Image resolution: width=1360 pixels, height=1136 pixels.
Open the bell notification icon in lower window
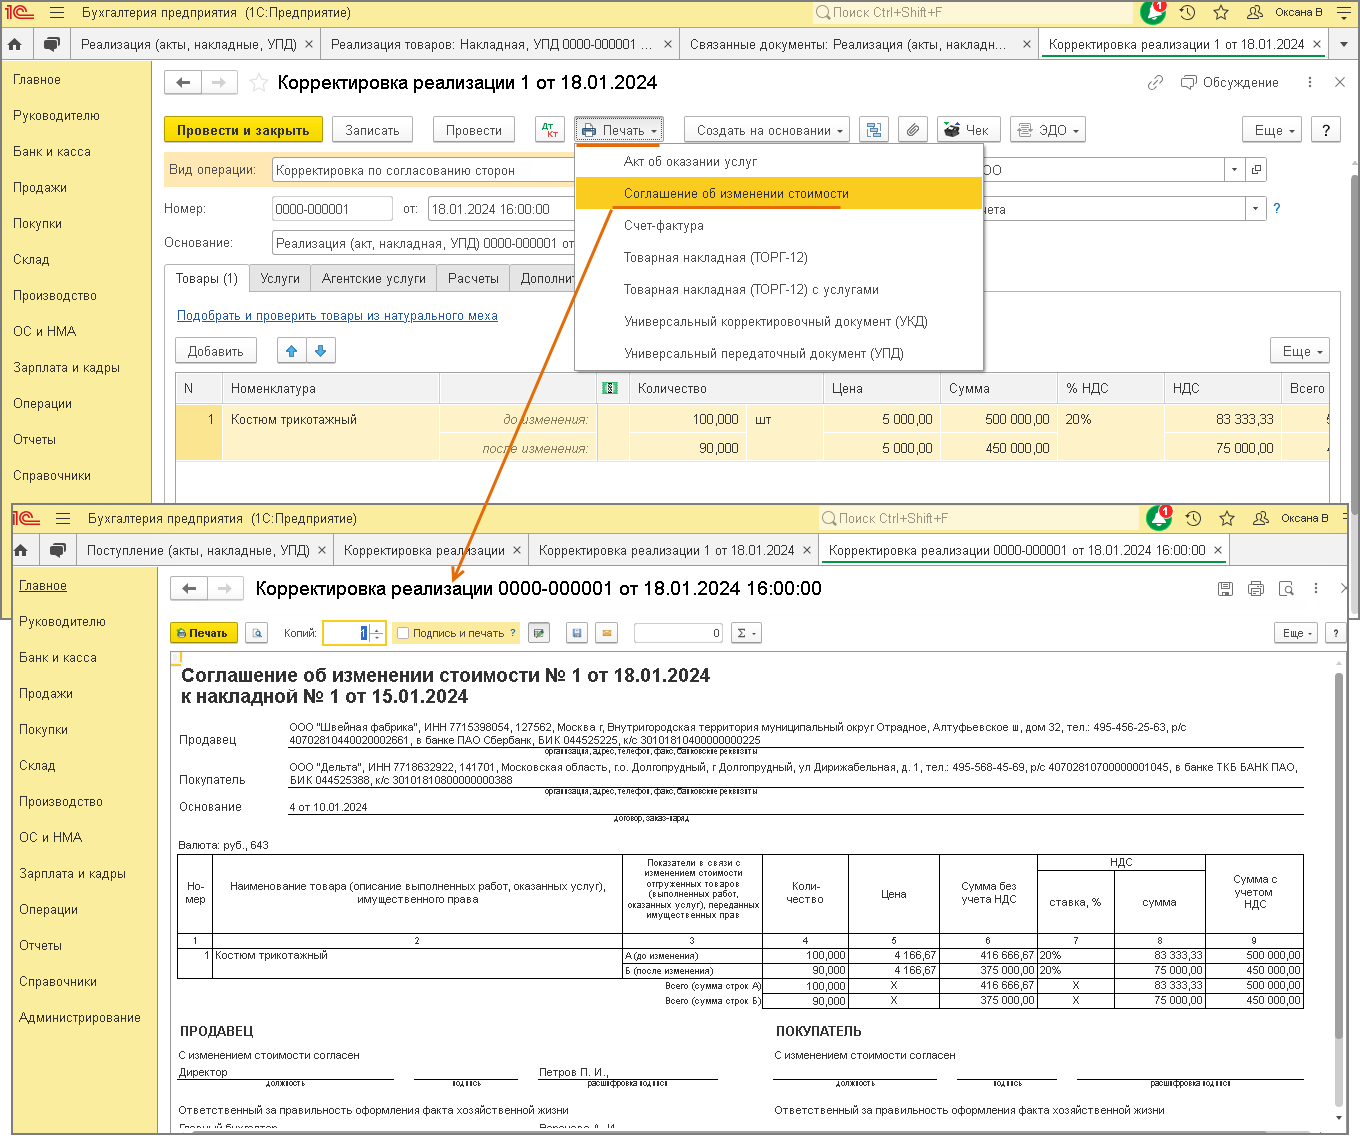[1158, 518]
